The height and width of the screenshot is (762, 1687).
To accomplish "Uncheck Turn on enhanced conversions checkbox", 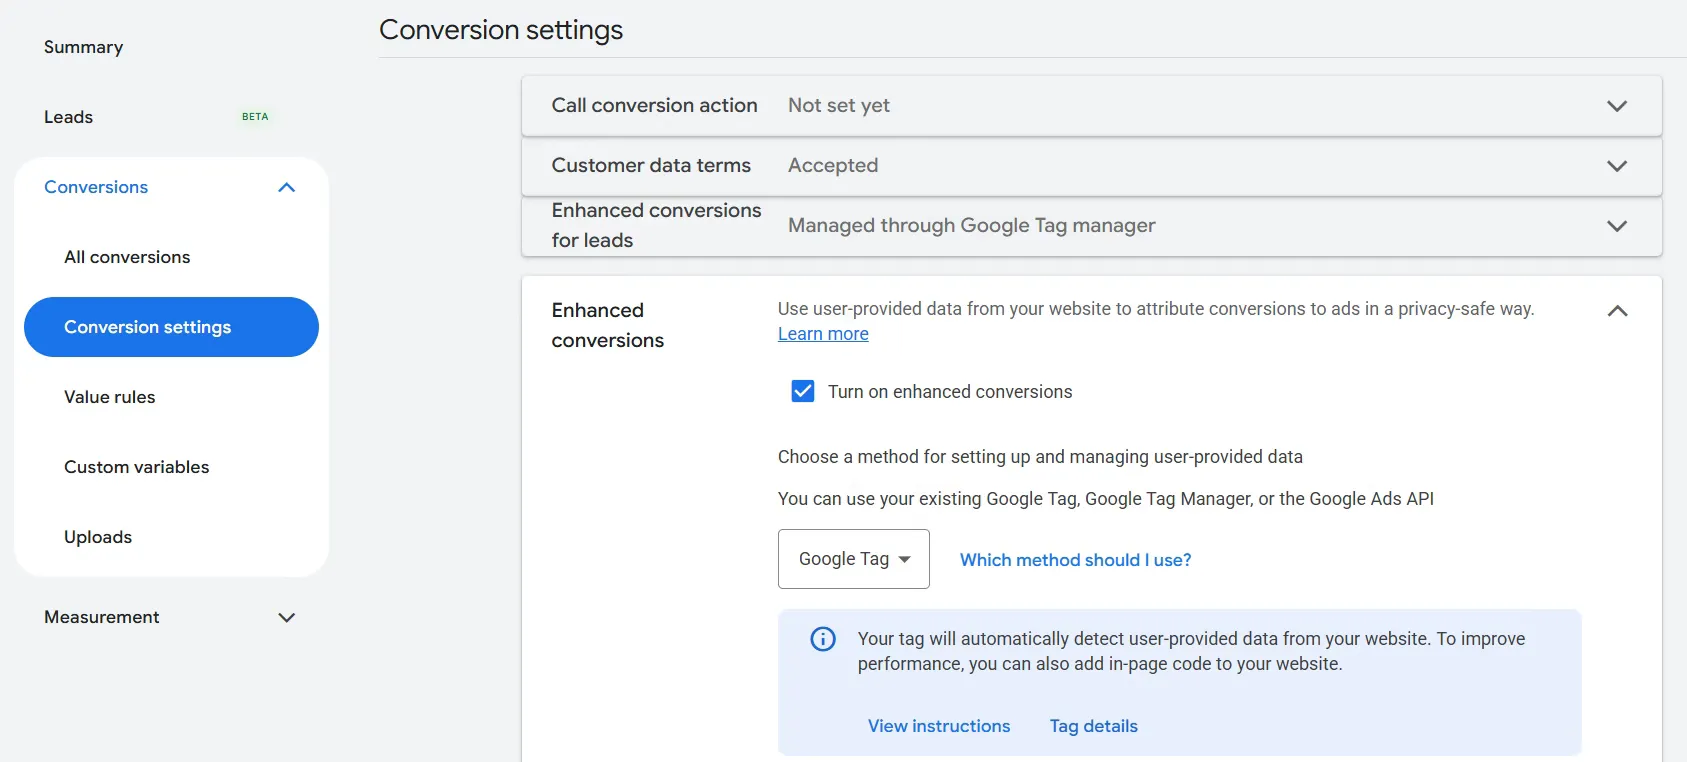I will coord(803,391).
